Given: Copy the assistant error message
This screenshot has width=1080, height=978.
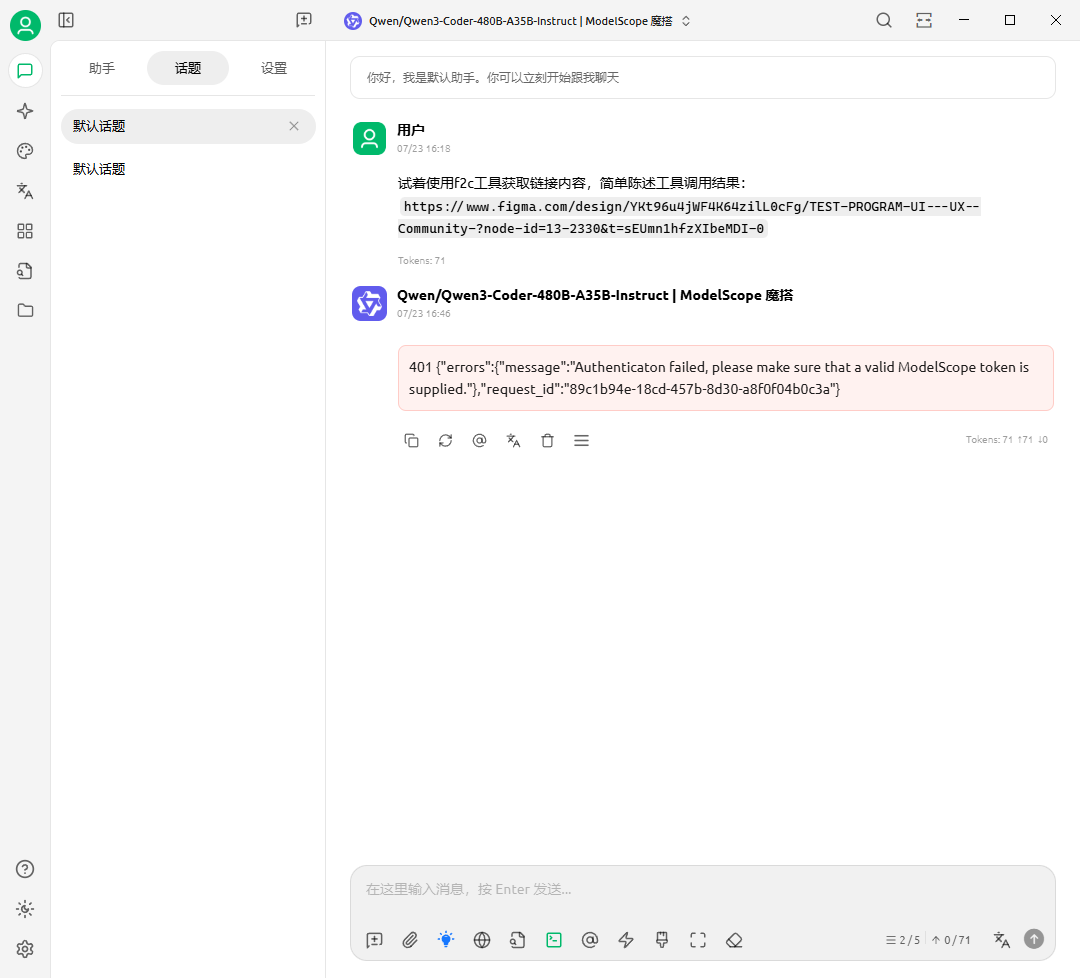Looking at the screenshot, I should click(x=411, y=441).
